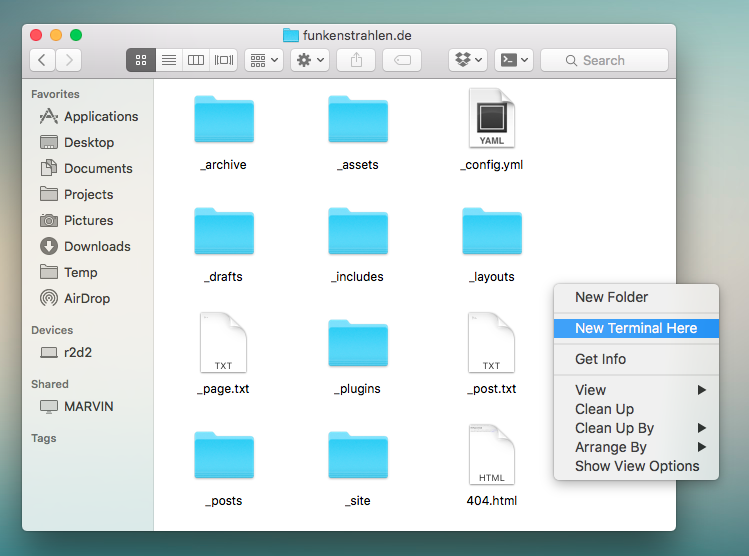Open the item arrangement dropdown
749x556 pixels.
click(x=264, y=60)
